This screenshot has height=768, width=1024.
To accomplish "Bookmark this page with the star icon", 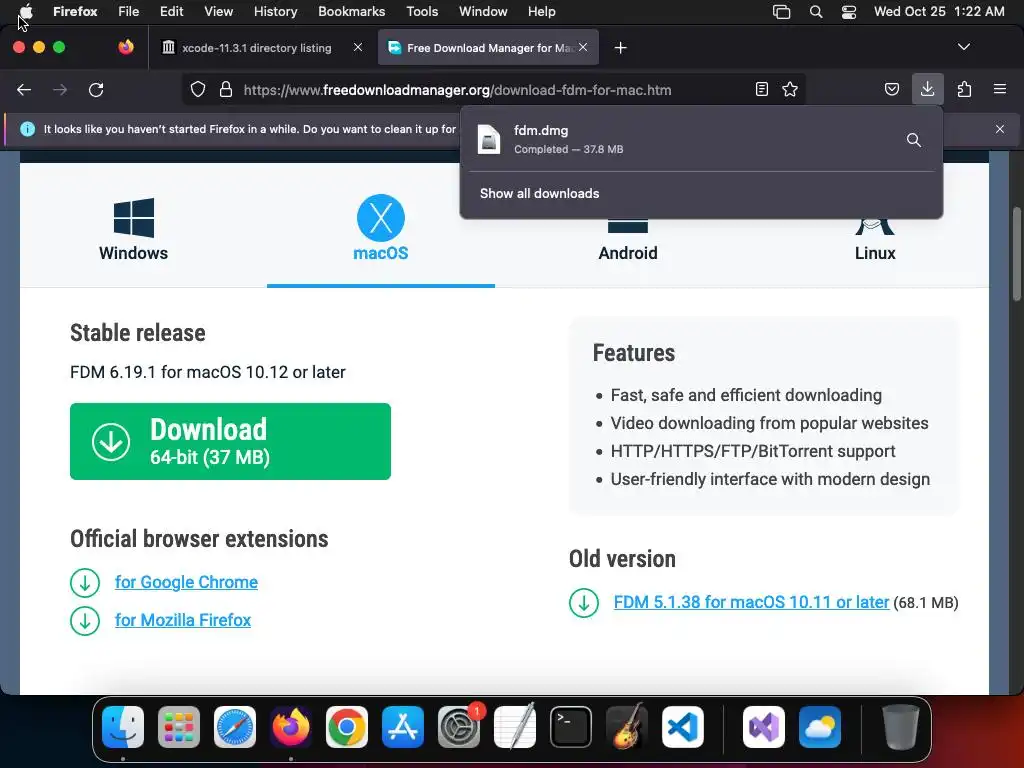I will (x=790, y=89).
